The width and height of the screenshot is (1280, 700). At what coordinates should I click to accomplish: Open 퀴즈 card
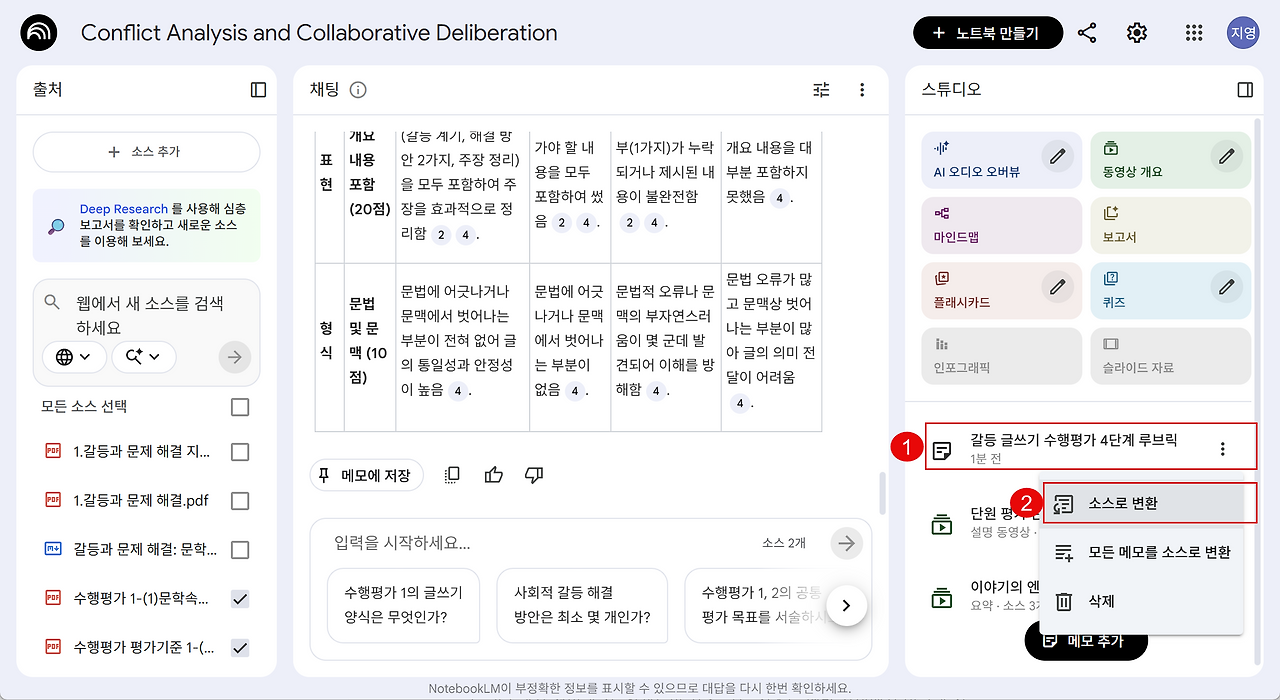(1171, 289)
